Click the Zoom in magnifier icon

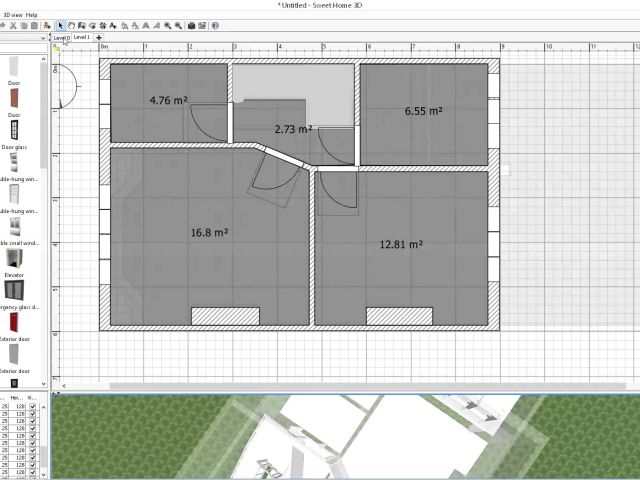tap(166, 26)
